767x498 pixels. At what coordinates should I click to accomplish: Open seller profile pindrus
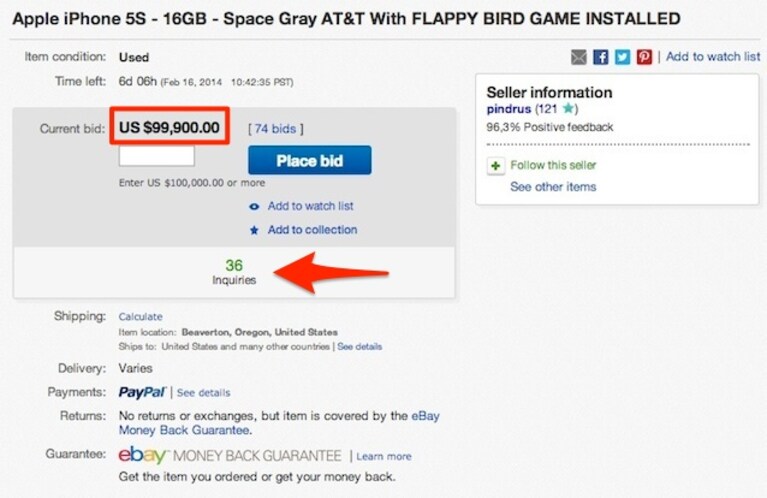[x=509, y=109]
